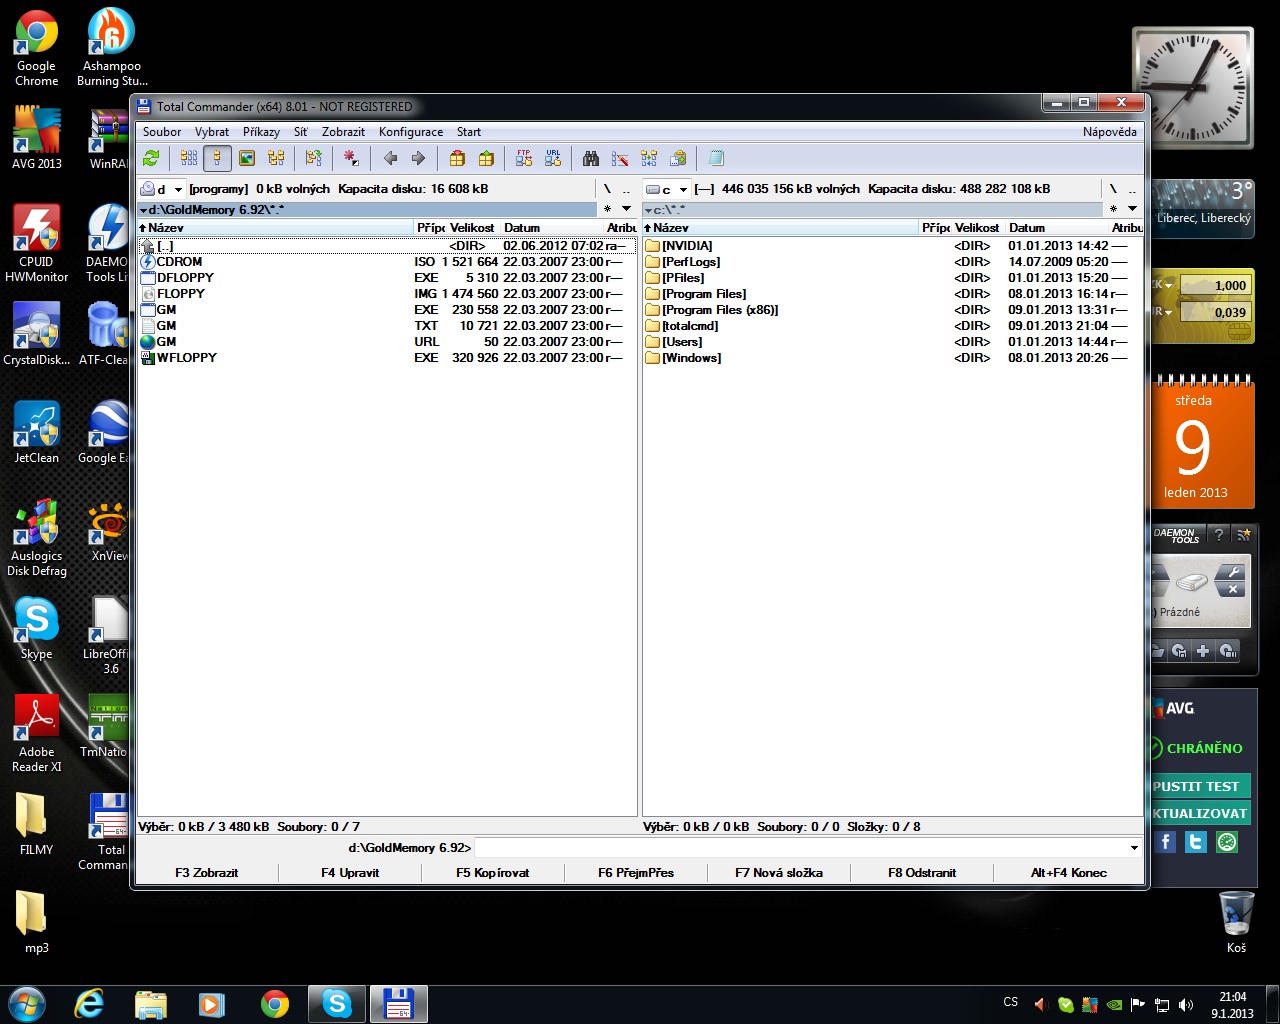Select the parent directory [..] entry
1280x1024 pixels.
coord(387,246)
